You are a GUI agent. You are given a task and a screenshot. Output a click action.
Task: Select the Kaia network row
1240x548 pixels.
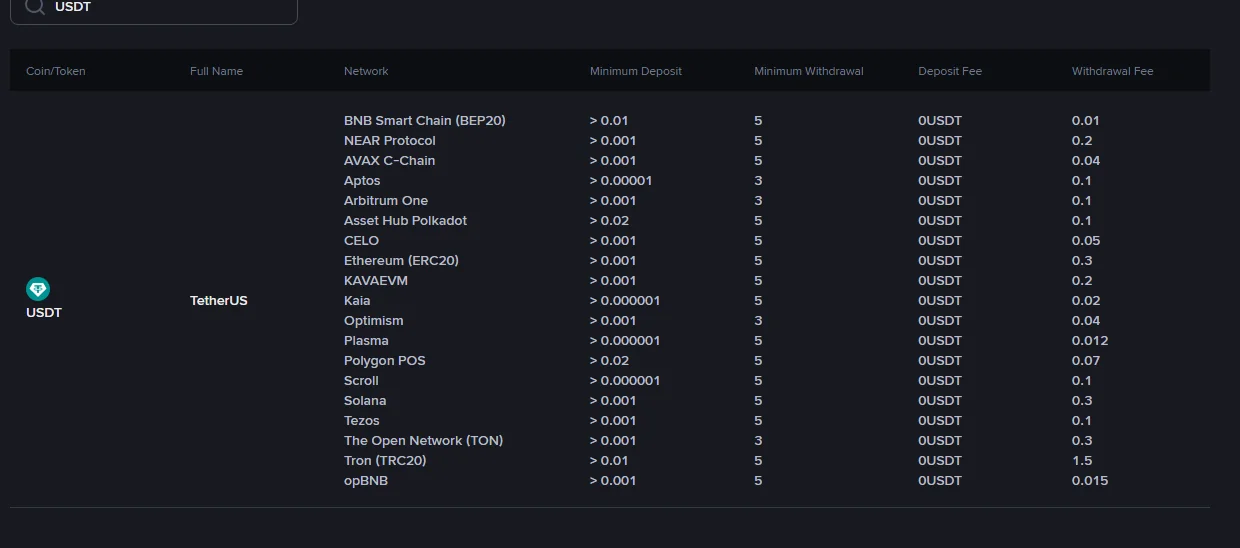pos(357,300)
